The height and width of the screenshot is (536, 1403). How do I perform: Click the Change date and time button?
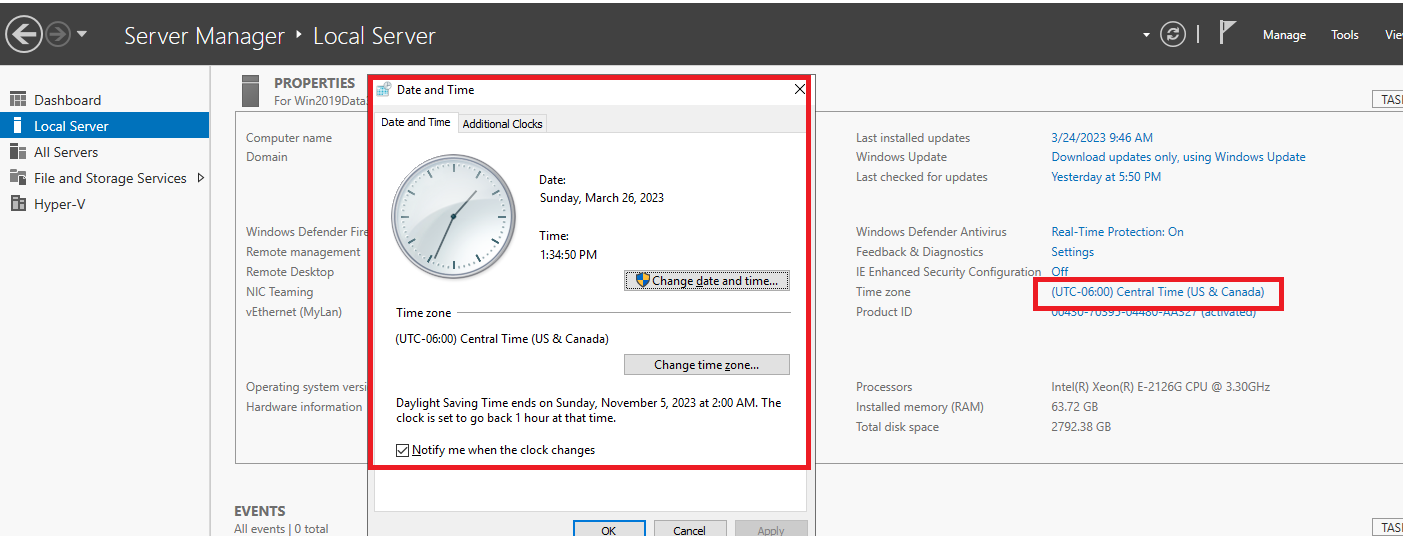coord(707,281)
